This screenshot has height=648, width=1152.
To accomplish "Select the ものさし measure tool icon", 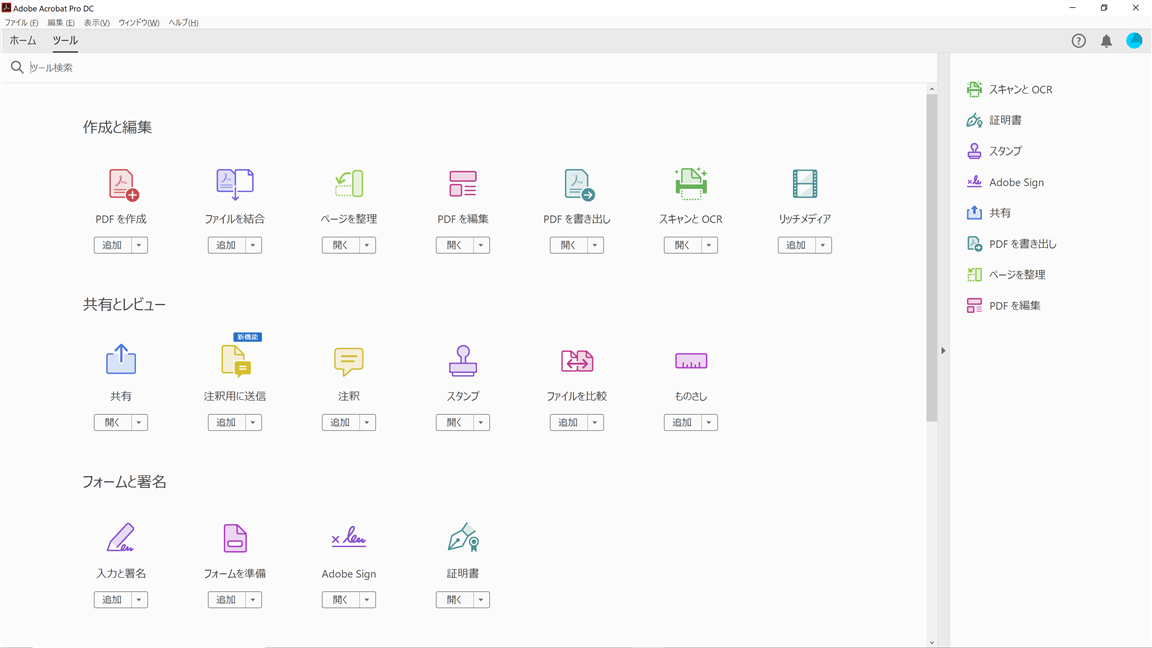I will point(690,361).
